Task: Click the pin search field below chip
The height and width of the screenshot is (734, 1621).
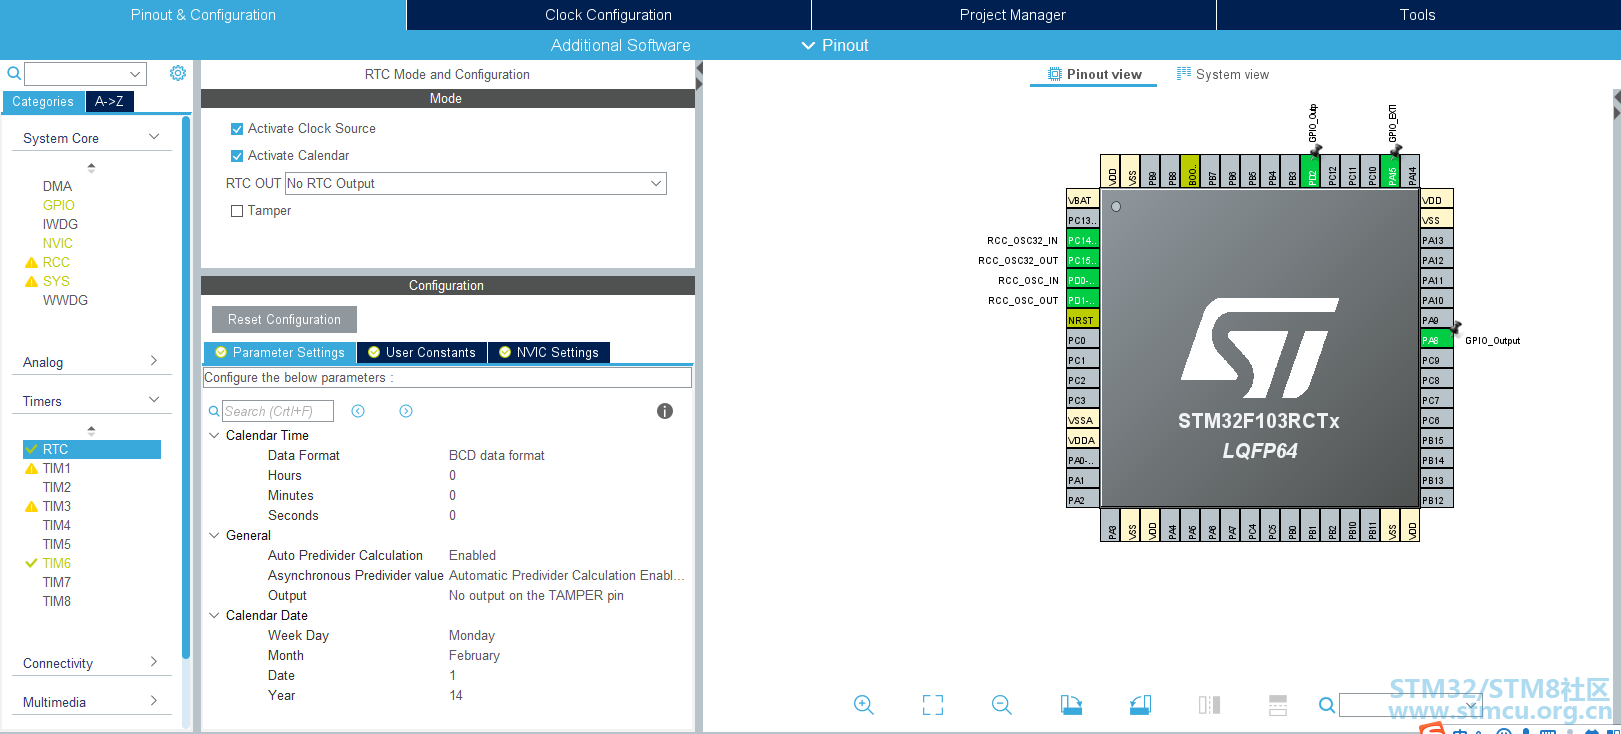Action: [1410, 705]
